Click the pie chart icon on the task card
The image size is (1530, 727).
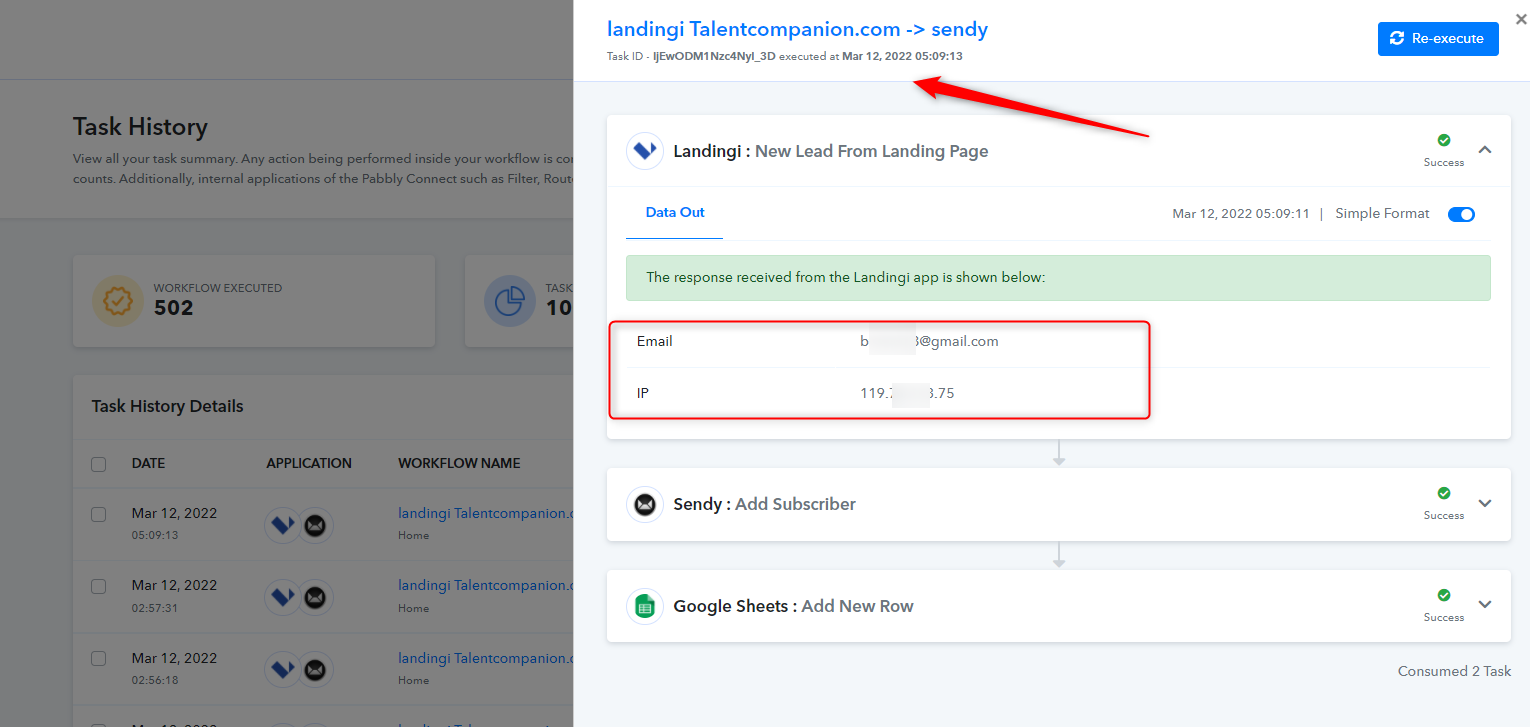(x=509, y=301)
